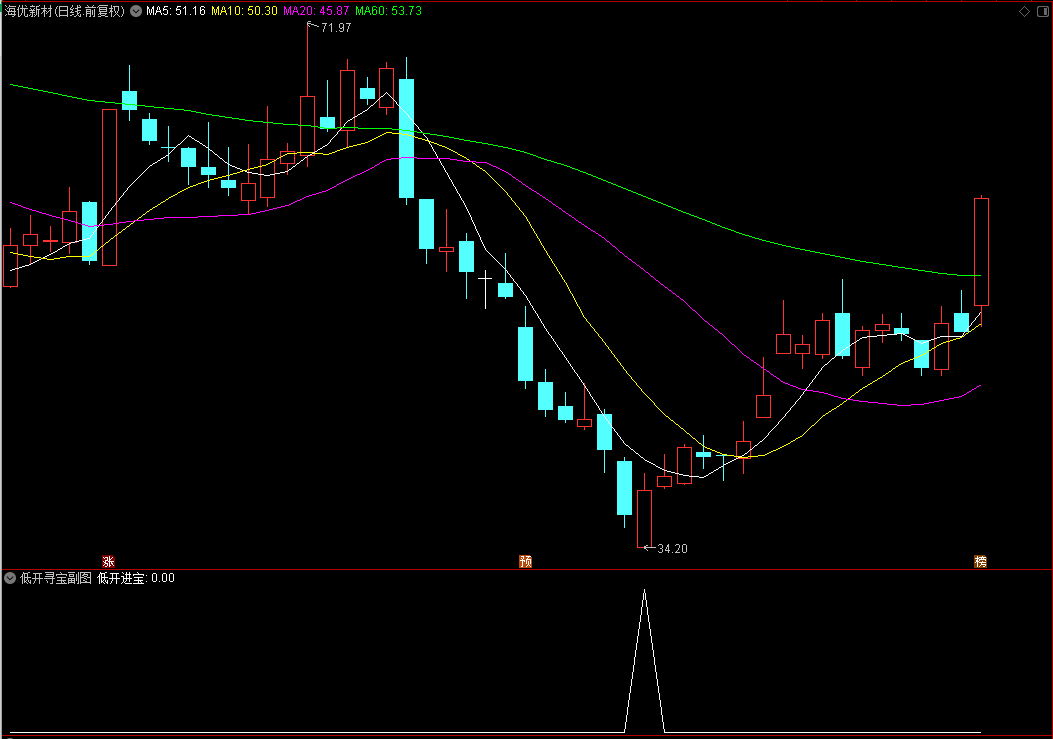Click the 低开寻宝副图 indicator name

[56, 578]
